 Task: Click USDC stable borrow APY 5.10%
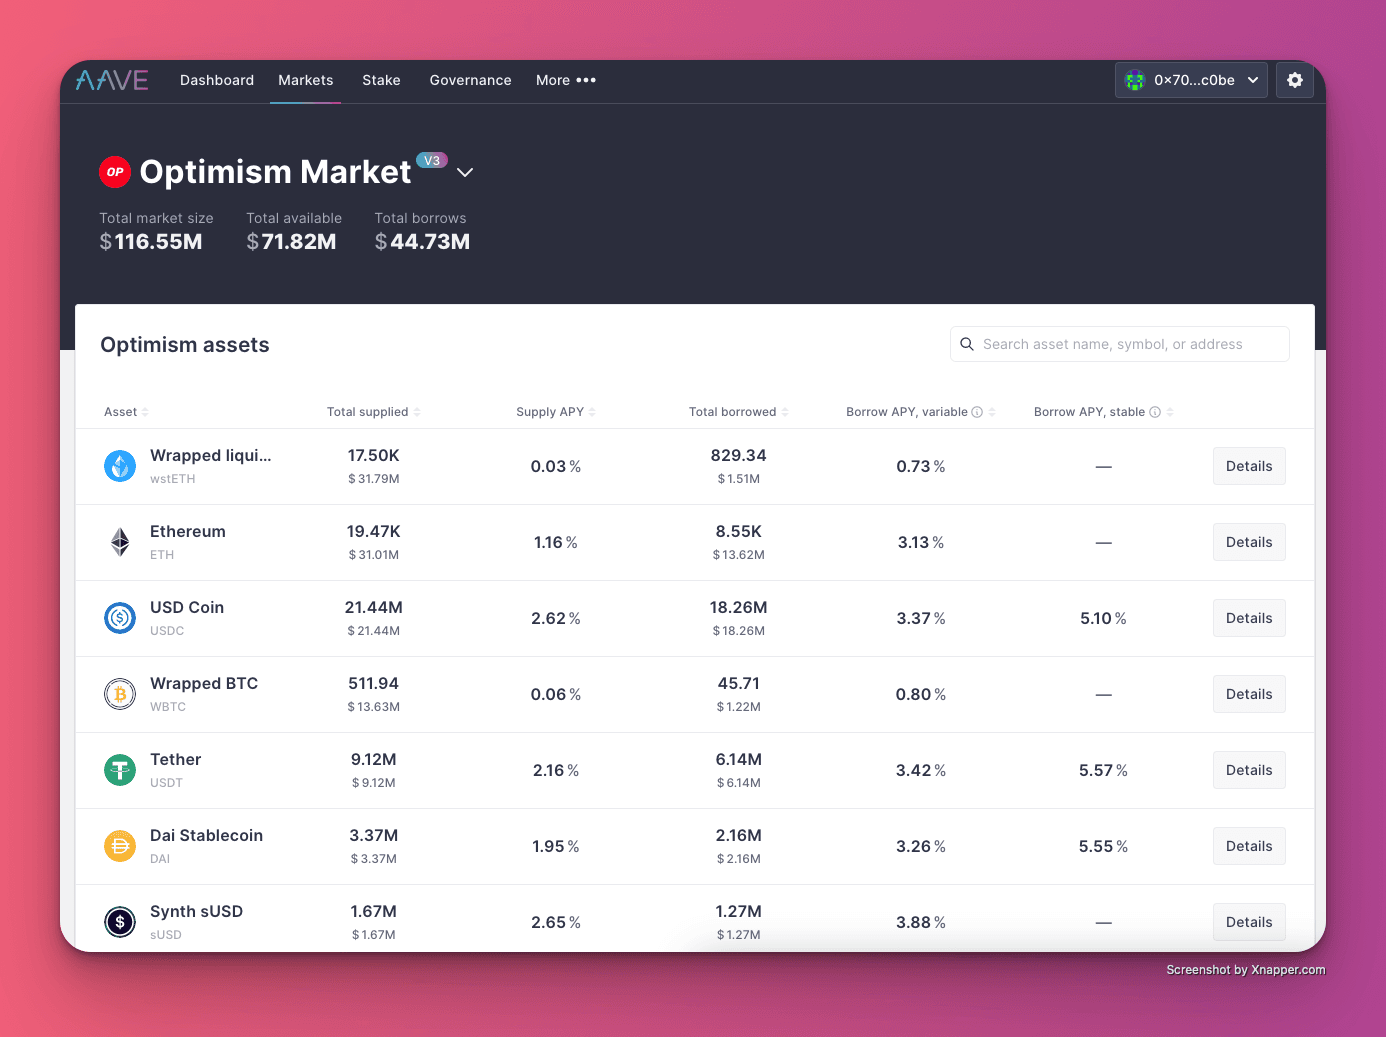pyautogui.click(x=1103, y=618)
